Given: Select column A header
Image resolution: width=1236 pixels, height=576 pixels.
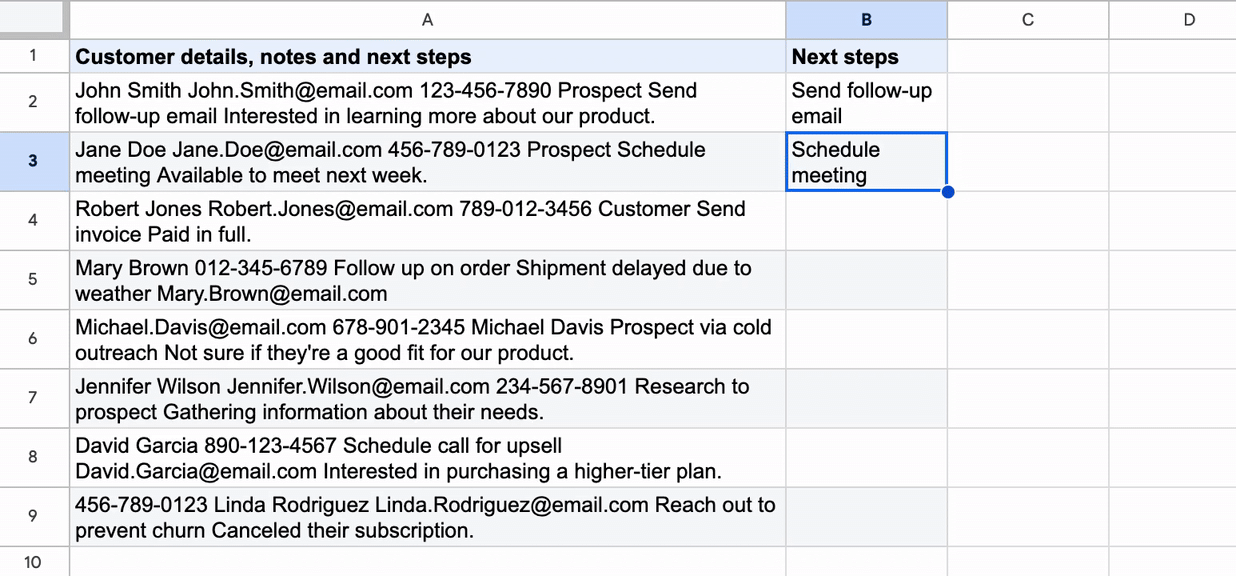Looking at the screenshot, I should (x=427, y=19).
